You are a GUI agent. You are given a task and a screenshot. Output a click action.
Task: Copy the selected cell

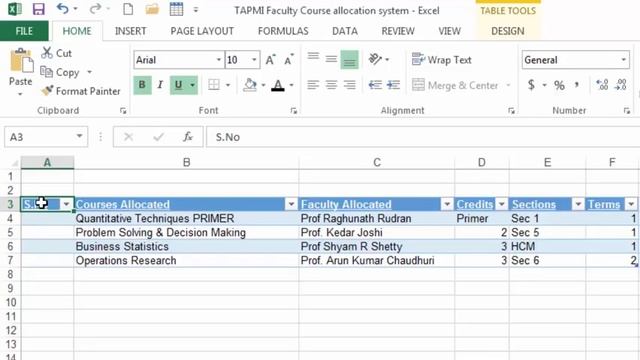(x=60, y=72)
